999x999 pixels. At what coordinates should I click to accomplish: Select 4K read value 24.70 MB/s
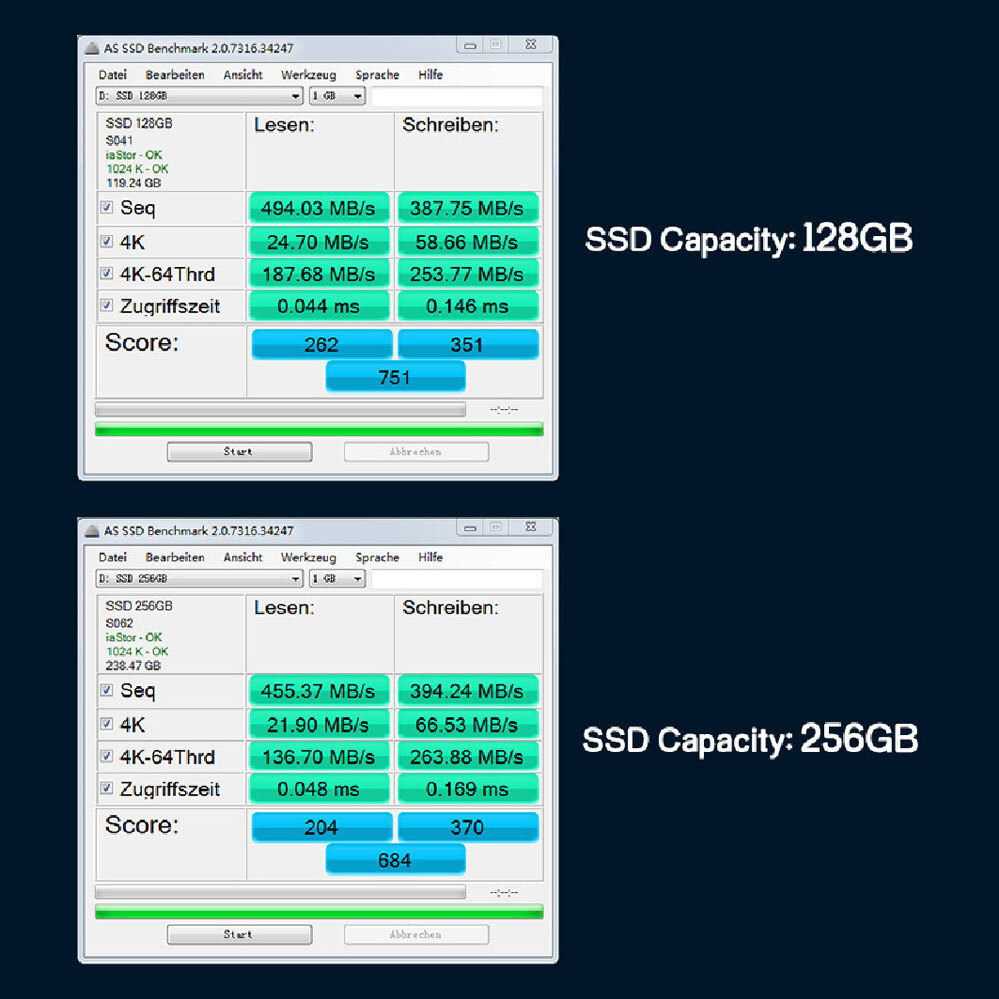click(319, 242)
